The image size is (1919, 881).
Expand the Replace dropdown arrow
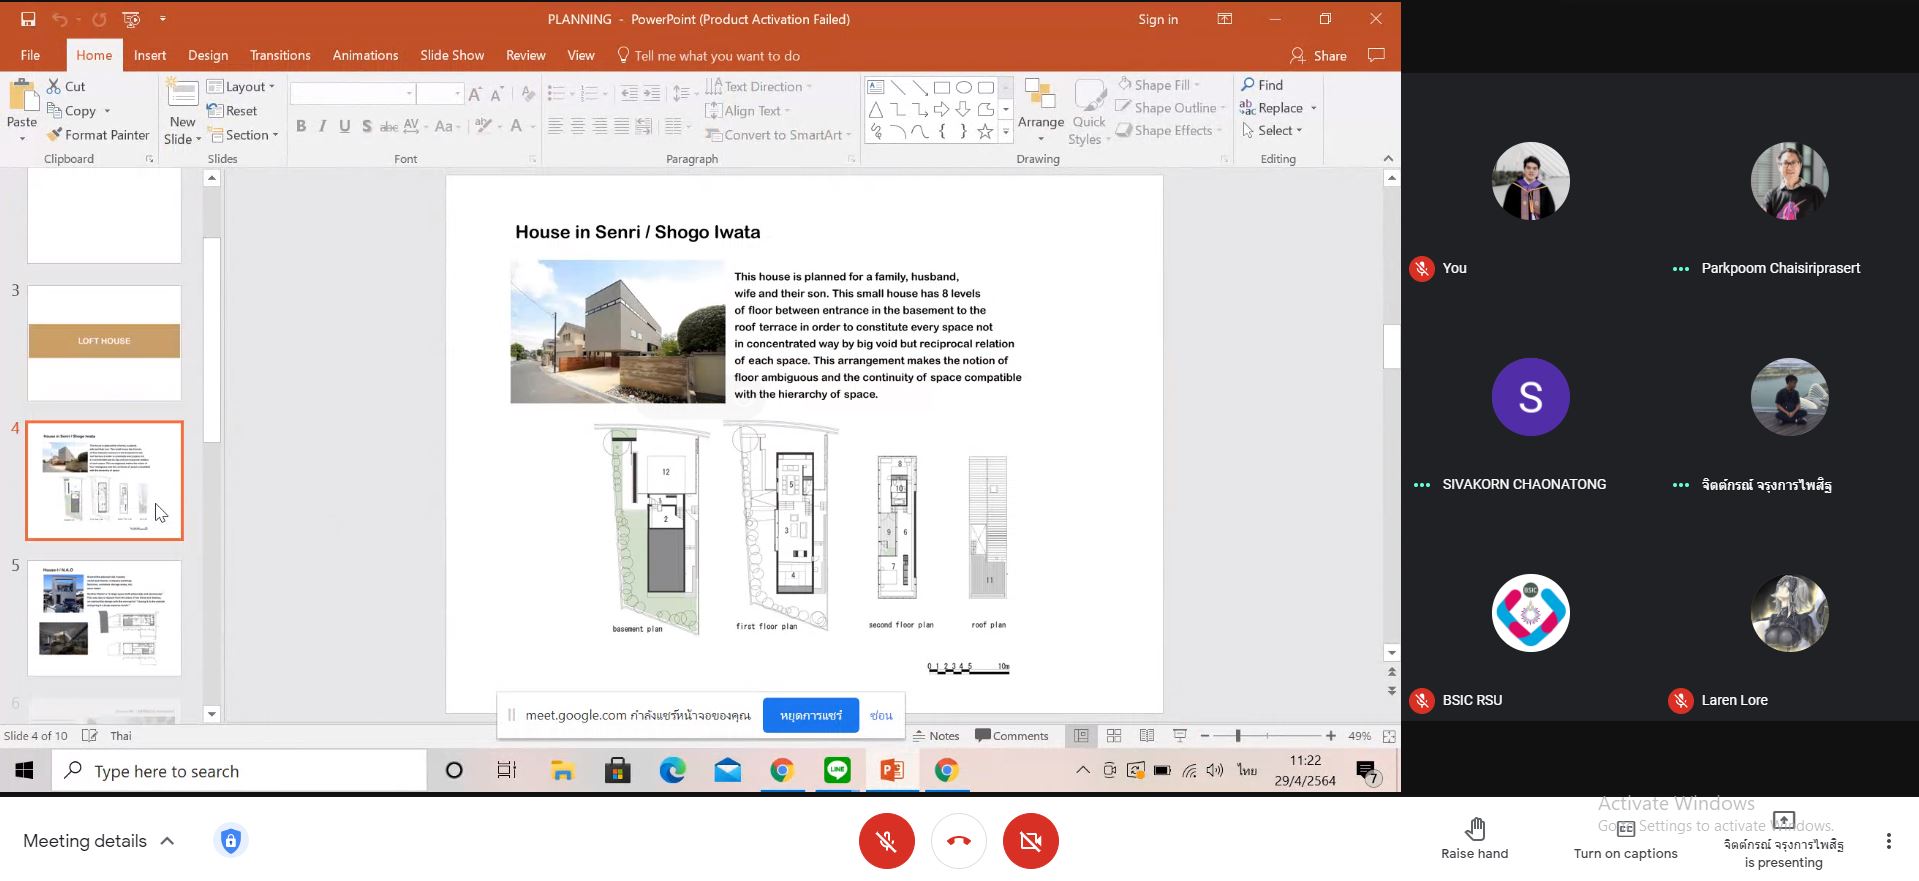(1314, 108)
